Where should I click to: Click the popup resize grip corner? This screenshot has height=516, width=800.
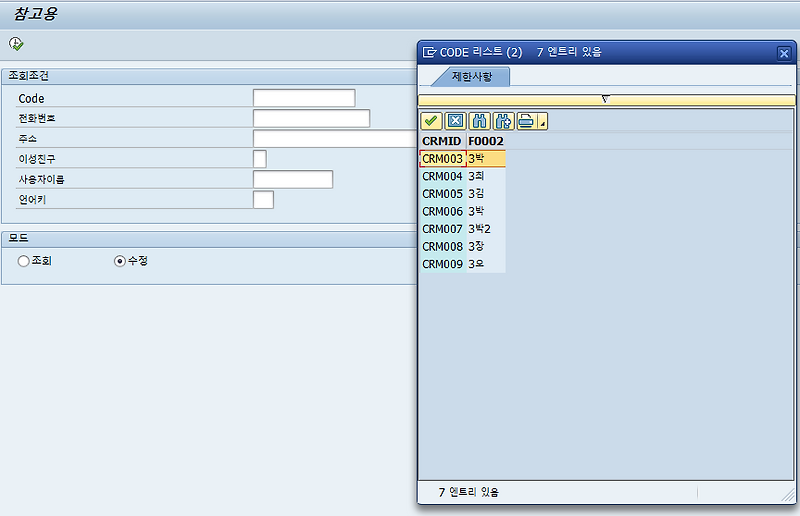pyautogui.click(x=789, y=494)
